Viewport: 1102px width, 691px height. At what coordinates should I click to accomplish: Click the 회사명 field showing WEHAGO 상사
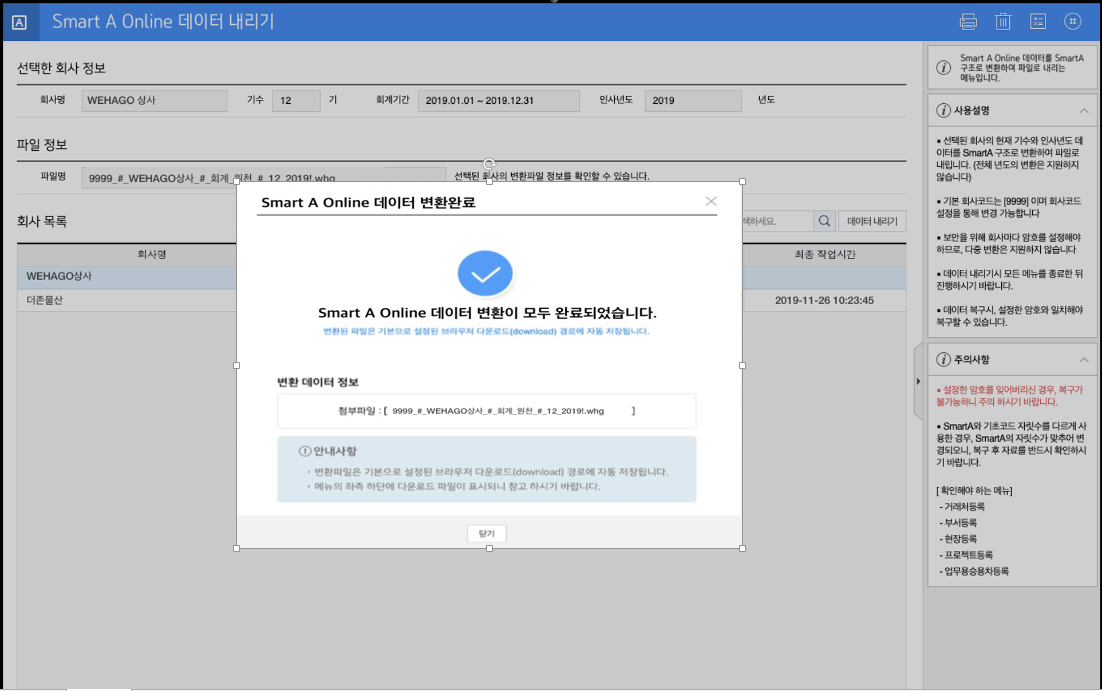pos(155,101)
